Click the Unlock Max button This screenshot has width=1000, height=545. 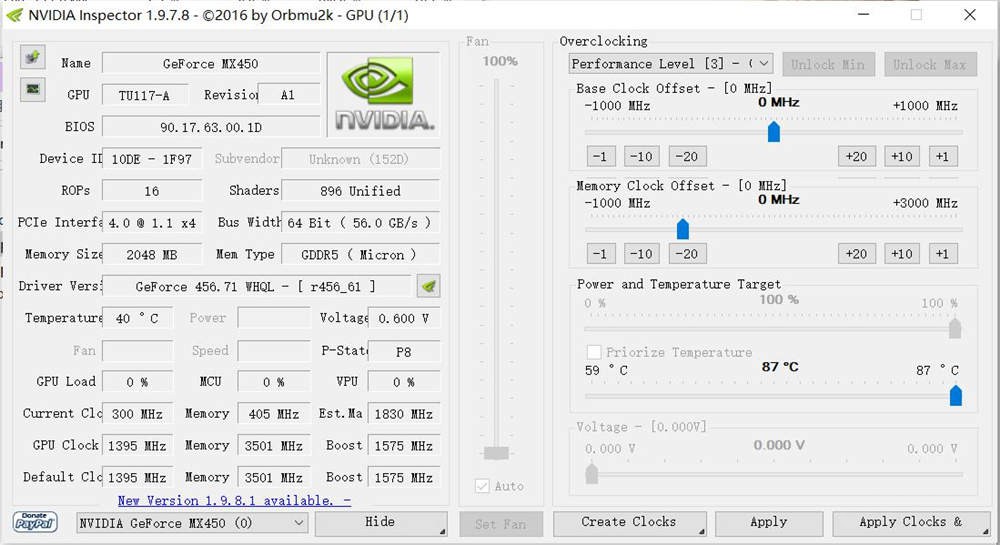[930, 64]
